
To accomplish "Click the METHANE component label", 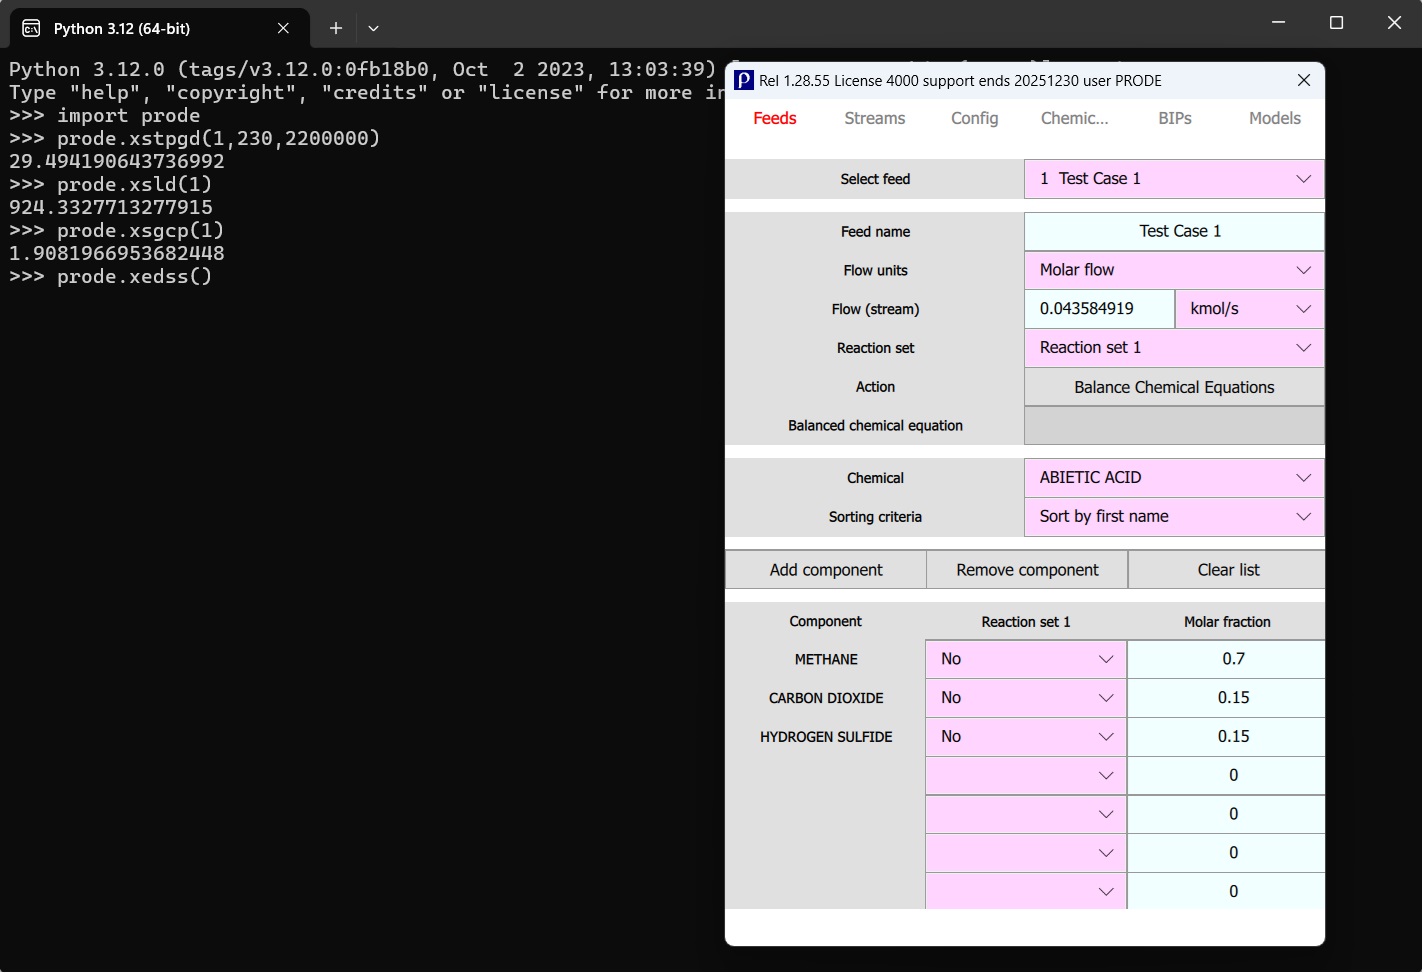I will pyautogui.click(x=826, y=660).
